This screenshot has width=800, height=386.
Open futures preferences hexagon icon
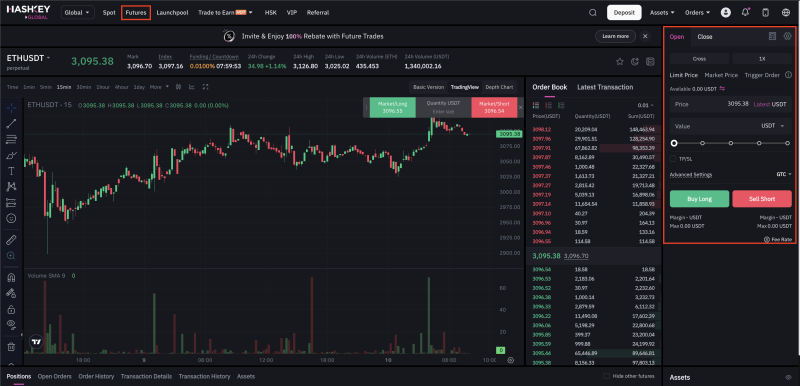point(787,36)
